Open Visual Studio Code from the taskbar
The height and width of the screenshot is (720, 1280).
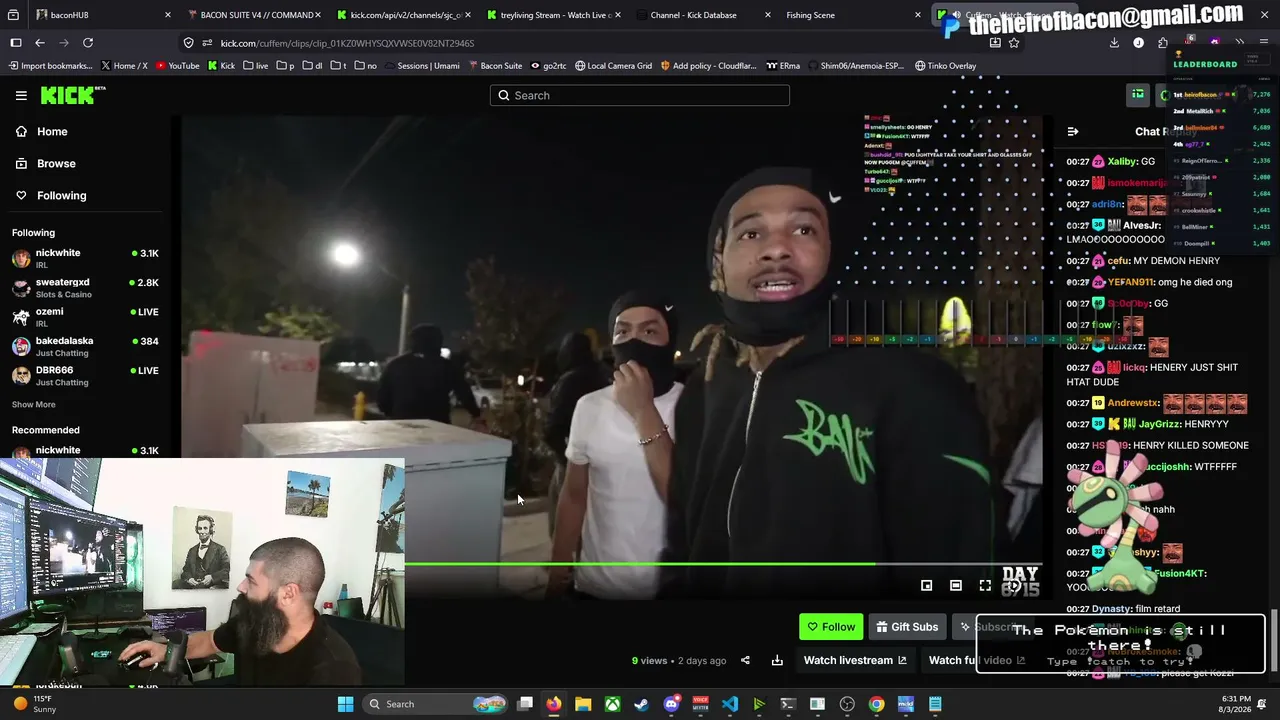click(x=730, y=704)
